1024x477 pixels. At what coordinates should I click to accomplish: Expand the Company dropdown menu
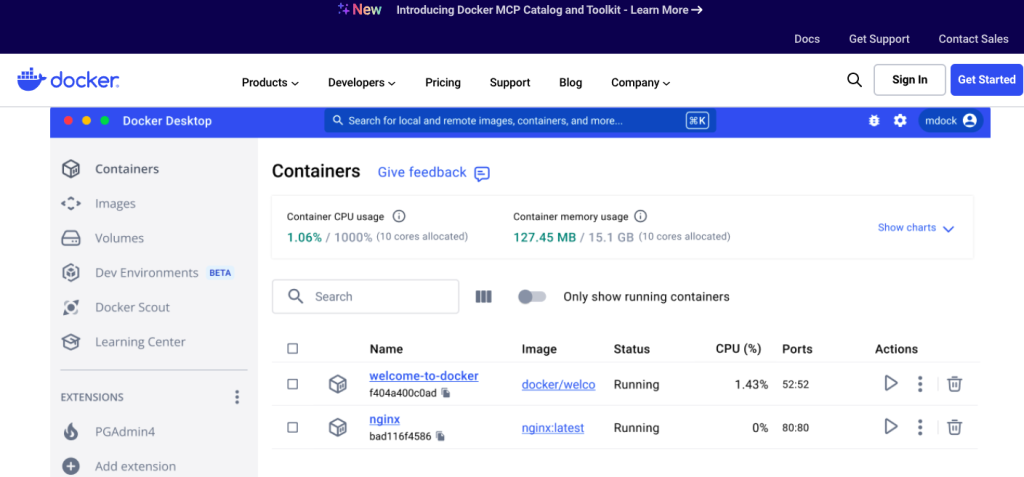[x=641, y=82]
